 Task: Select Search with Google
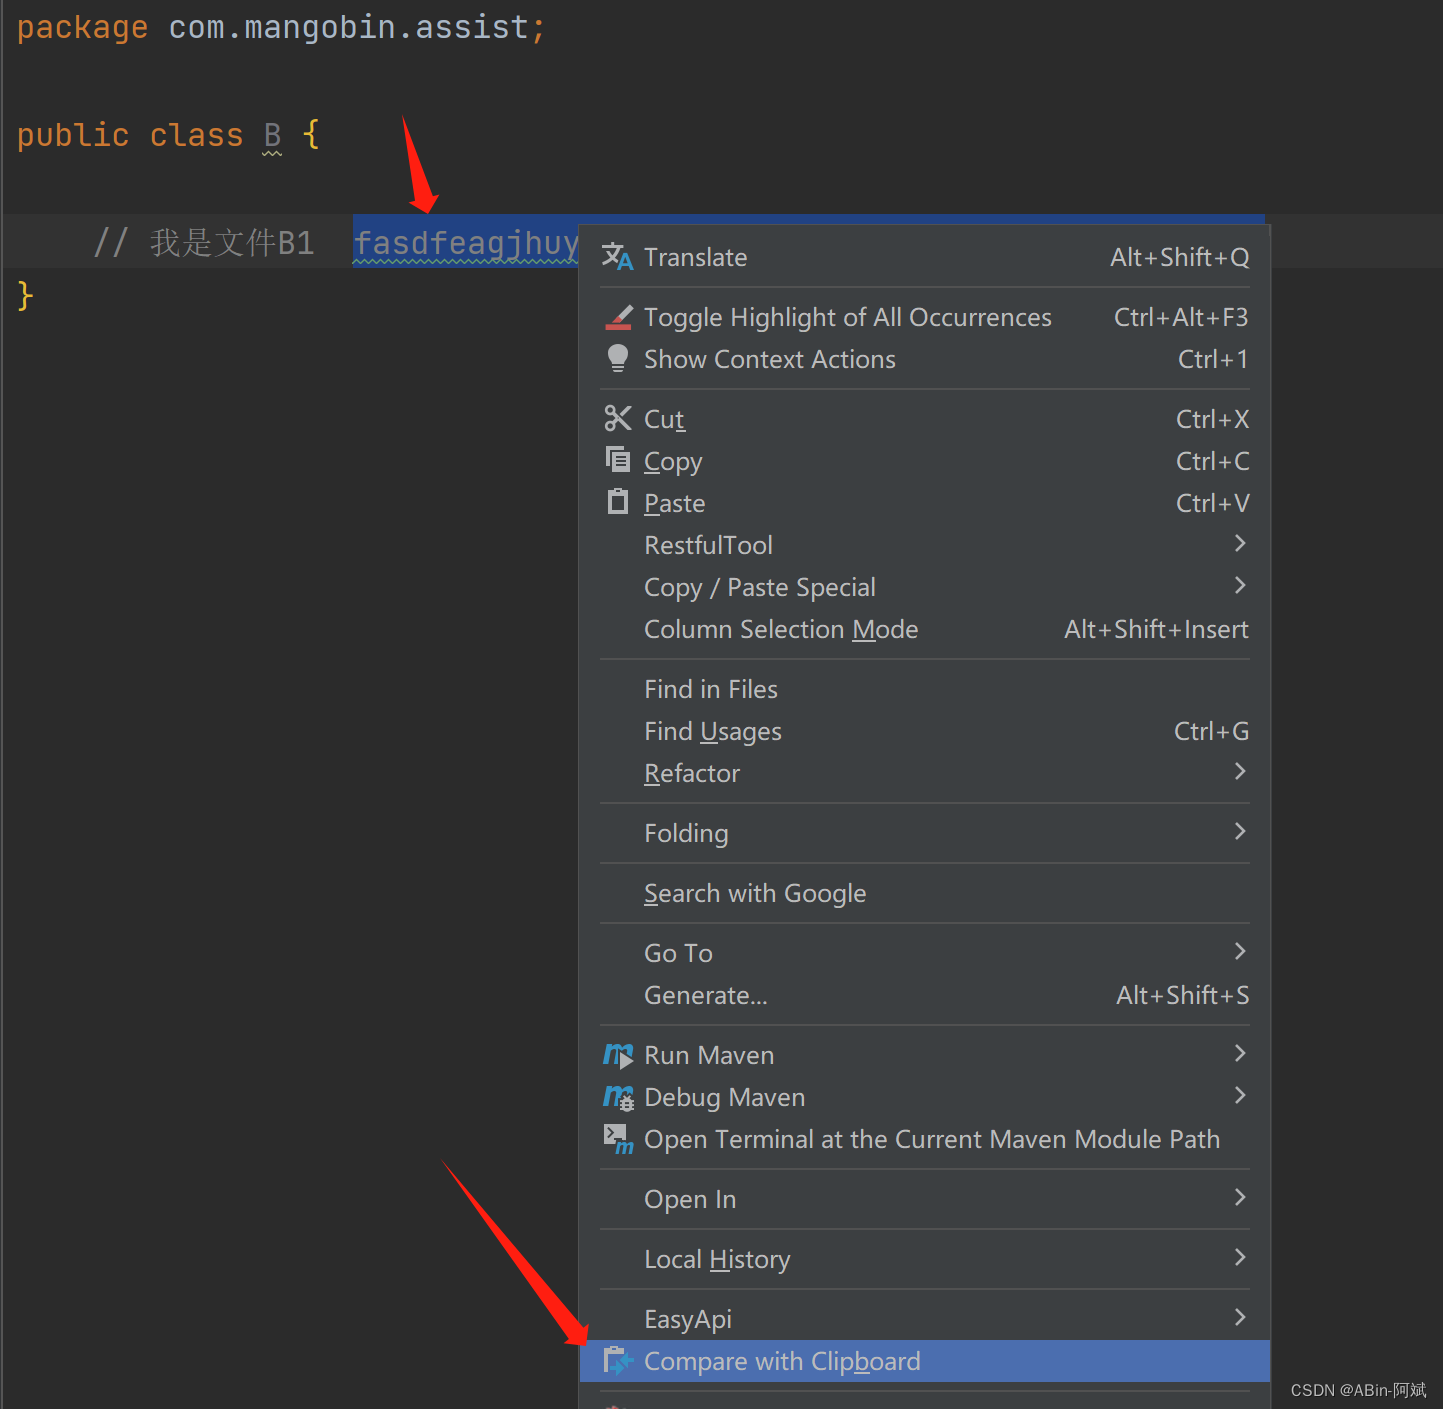tap(924, 893)
